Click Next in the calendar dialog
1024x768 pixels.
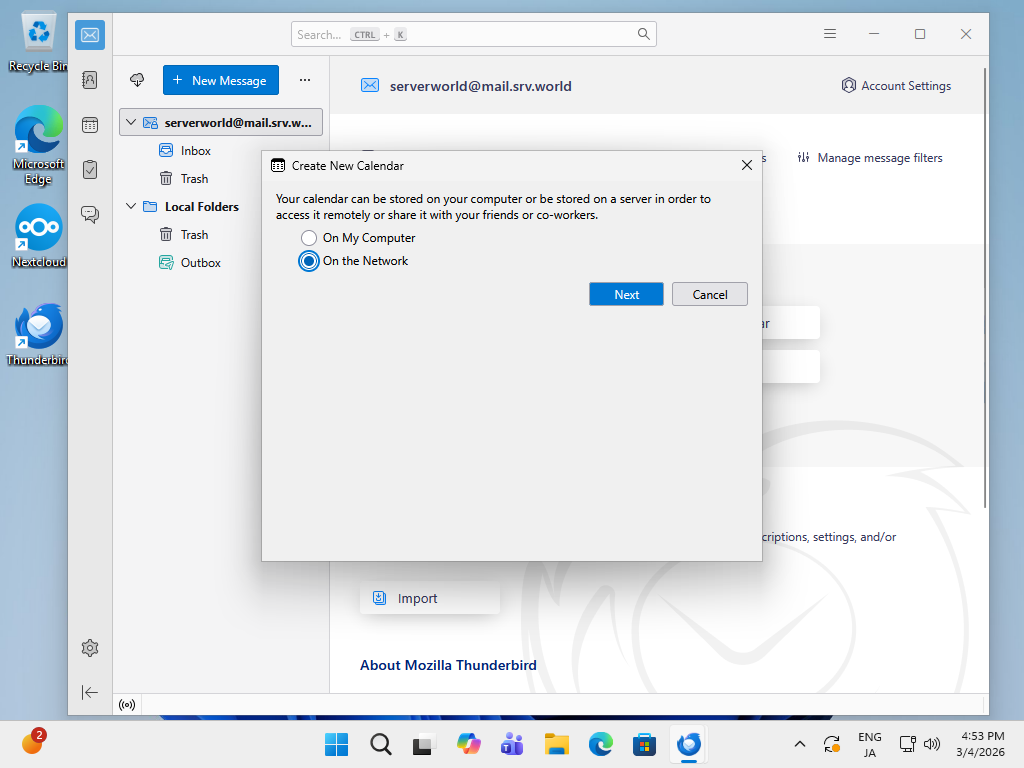tap(626, 295)
